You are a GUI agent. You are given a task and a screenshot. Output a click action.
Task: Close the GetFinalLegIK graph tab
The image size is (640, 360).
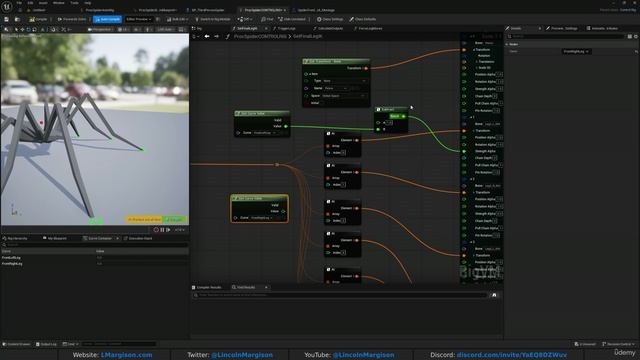[266, 29]
